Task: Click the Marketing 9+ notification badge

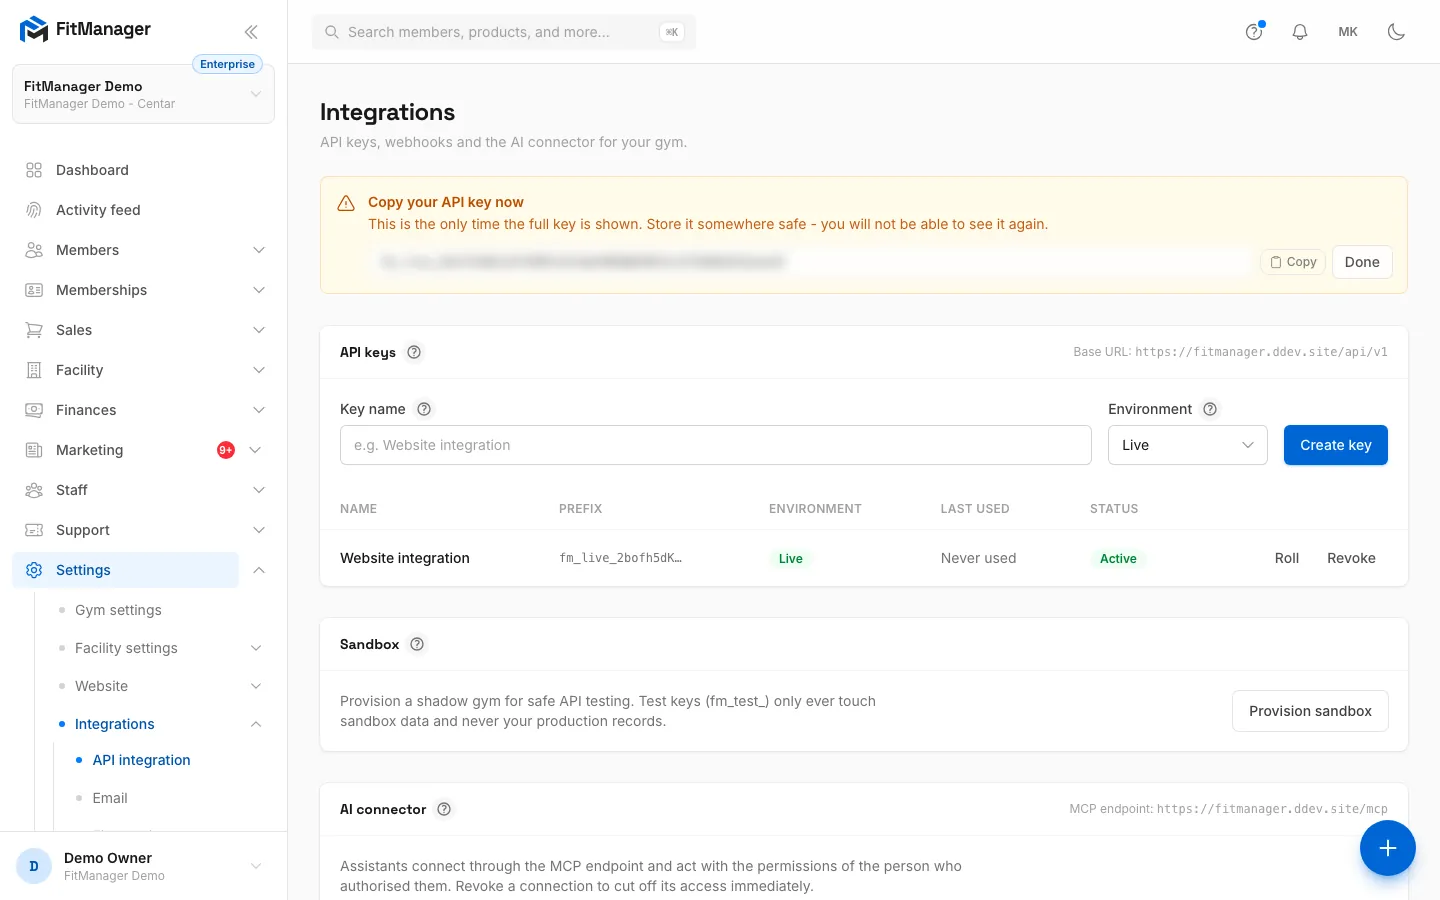Action: pyautogui.click(x=226, y=450)
